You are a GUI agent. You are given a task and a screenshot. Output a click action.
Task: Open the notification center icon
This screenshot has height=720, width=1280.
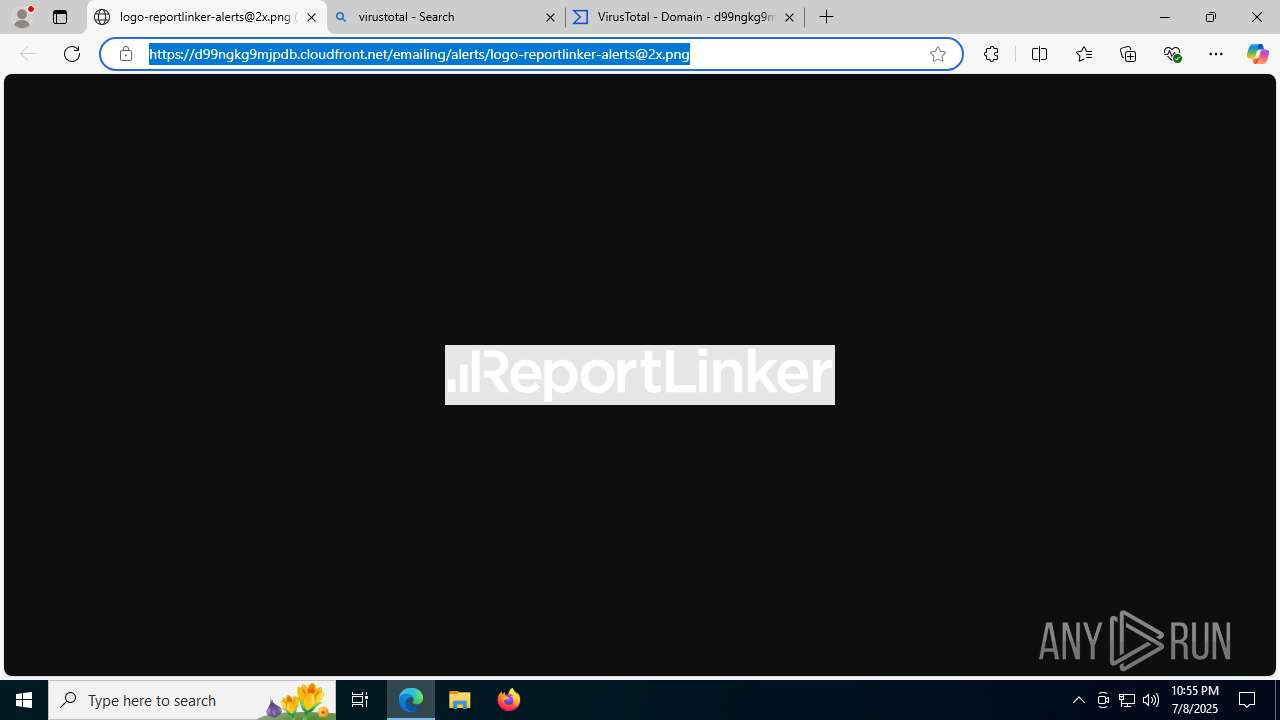(1248, 700)
